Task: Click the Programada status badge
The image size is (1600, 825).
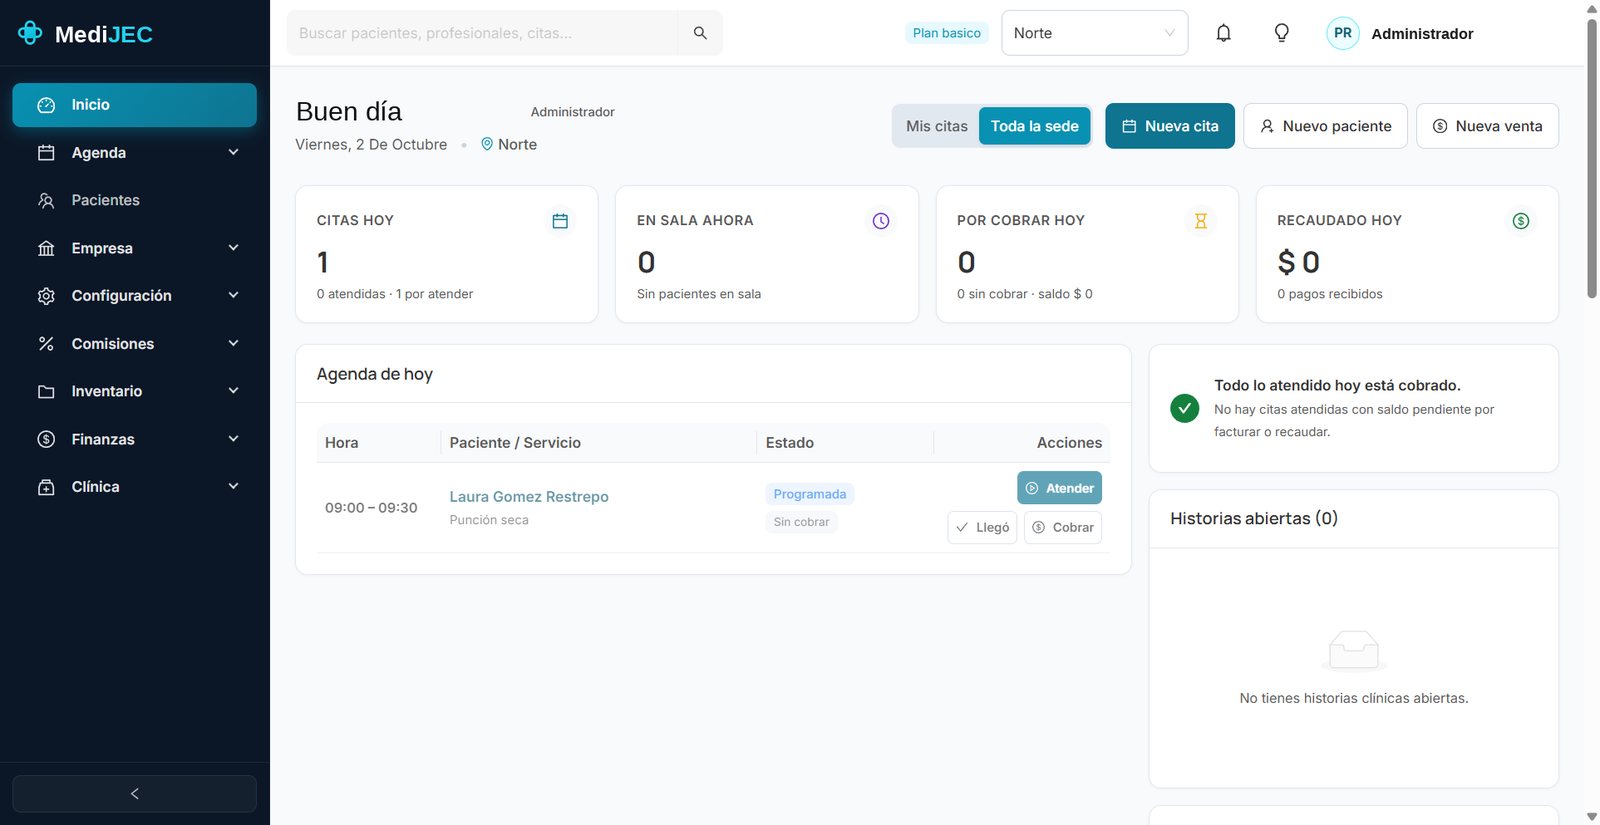Action: point(810,494)
